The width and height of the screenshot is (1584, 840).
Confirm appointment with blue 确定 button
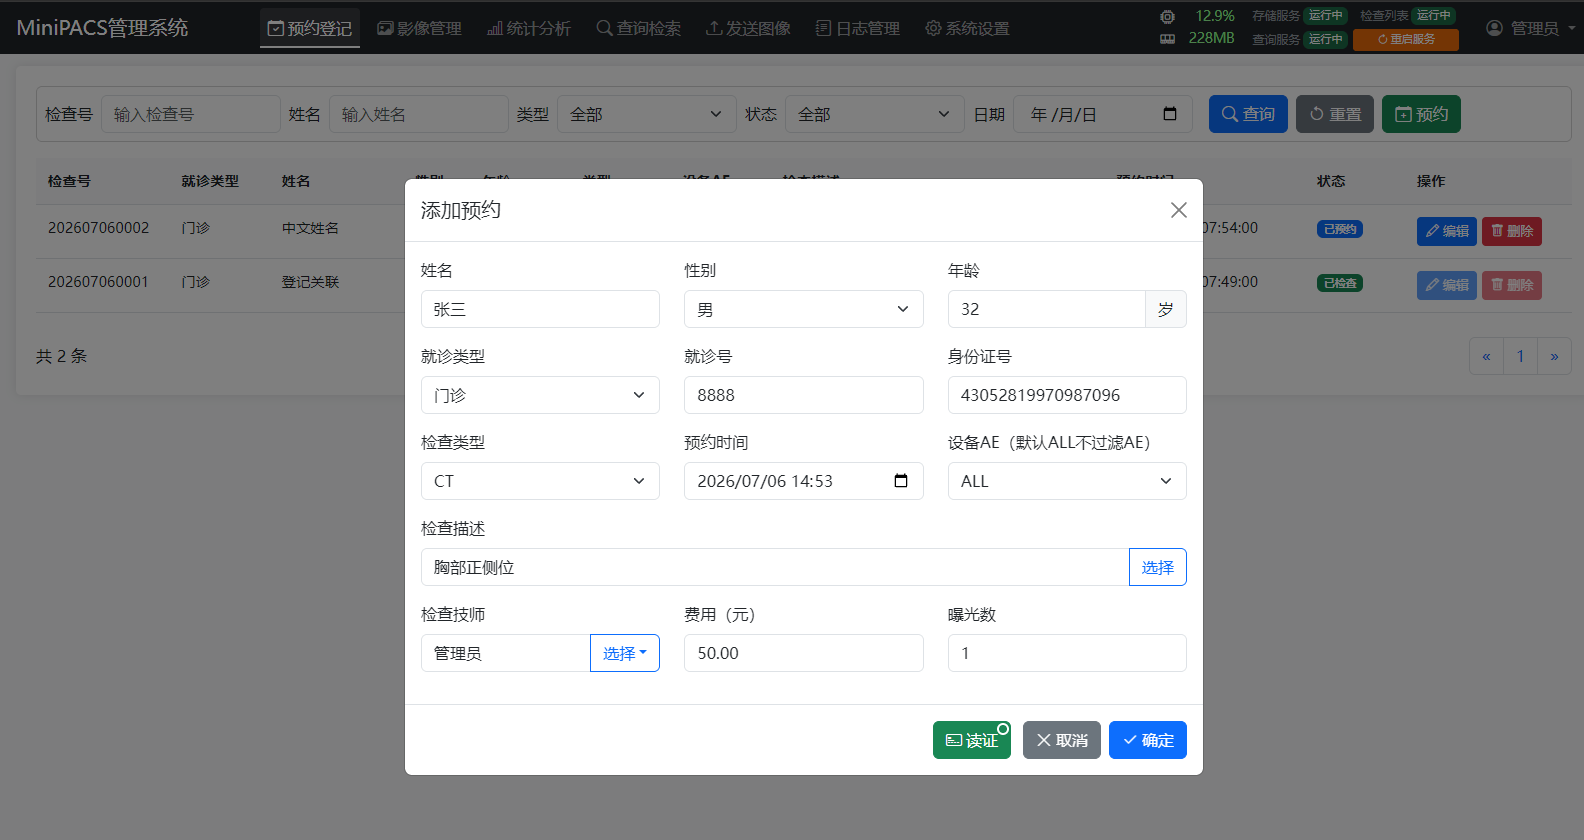coord(1148,740)
